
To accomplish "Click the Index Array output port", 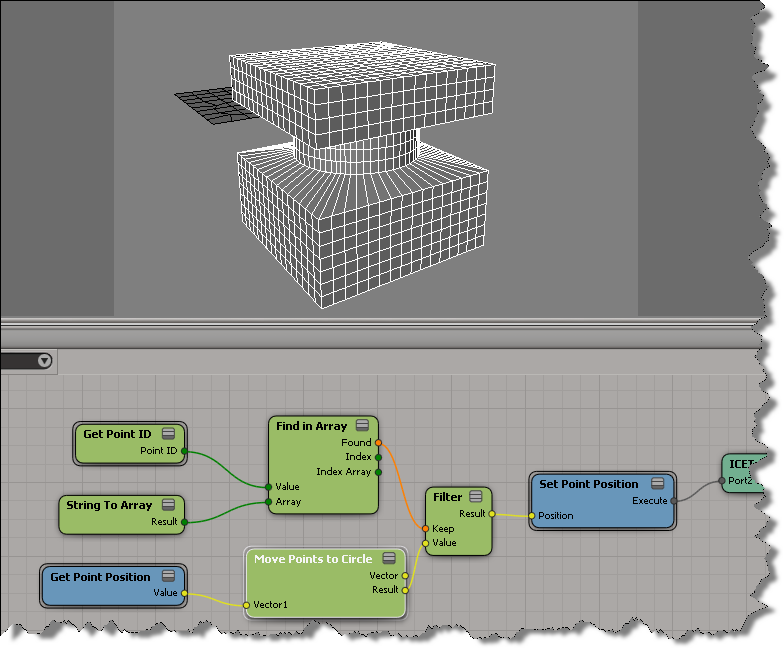I will [378, 472].
